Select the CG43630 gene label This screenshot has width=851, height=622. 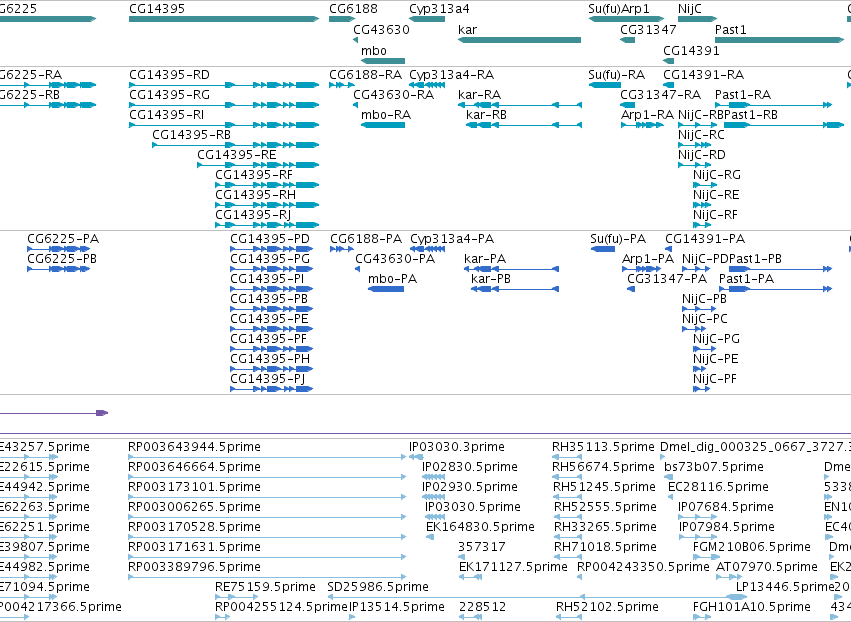pos(381,29)
